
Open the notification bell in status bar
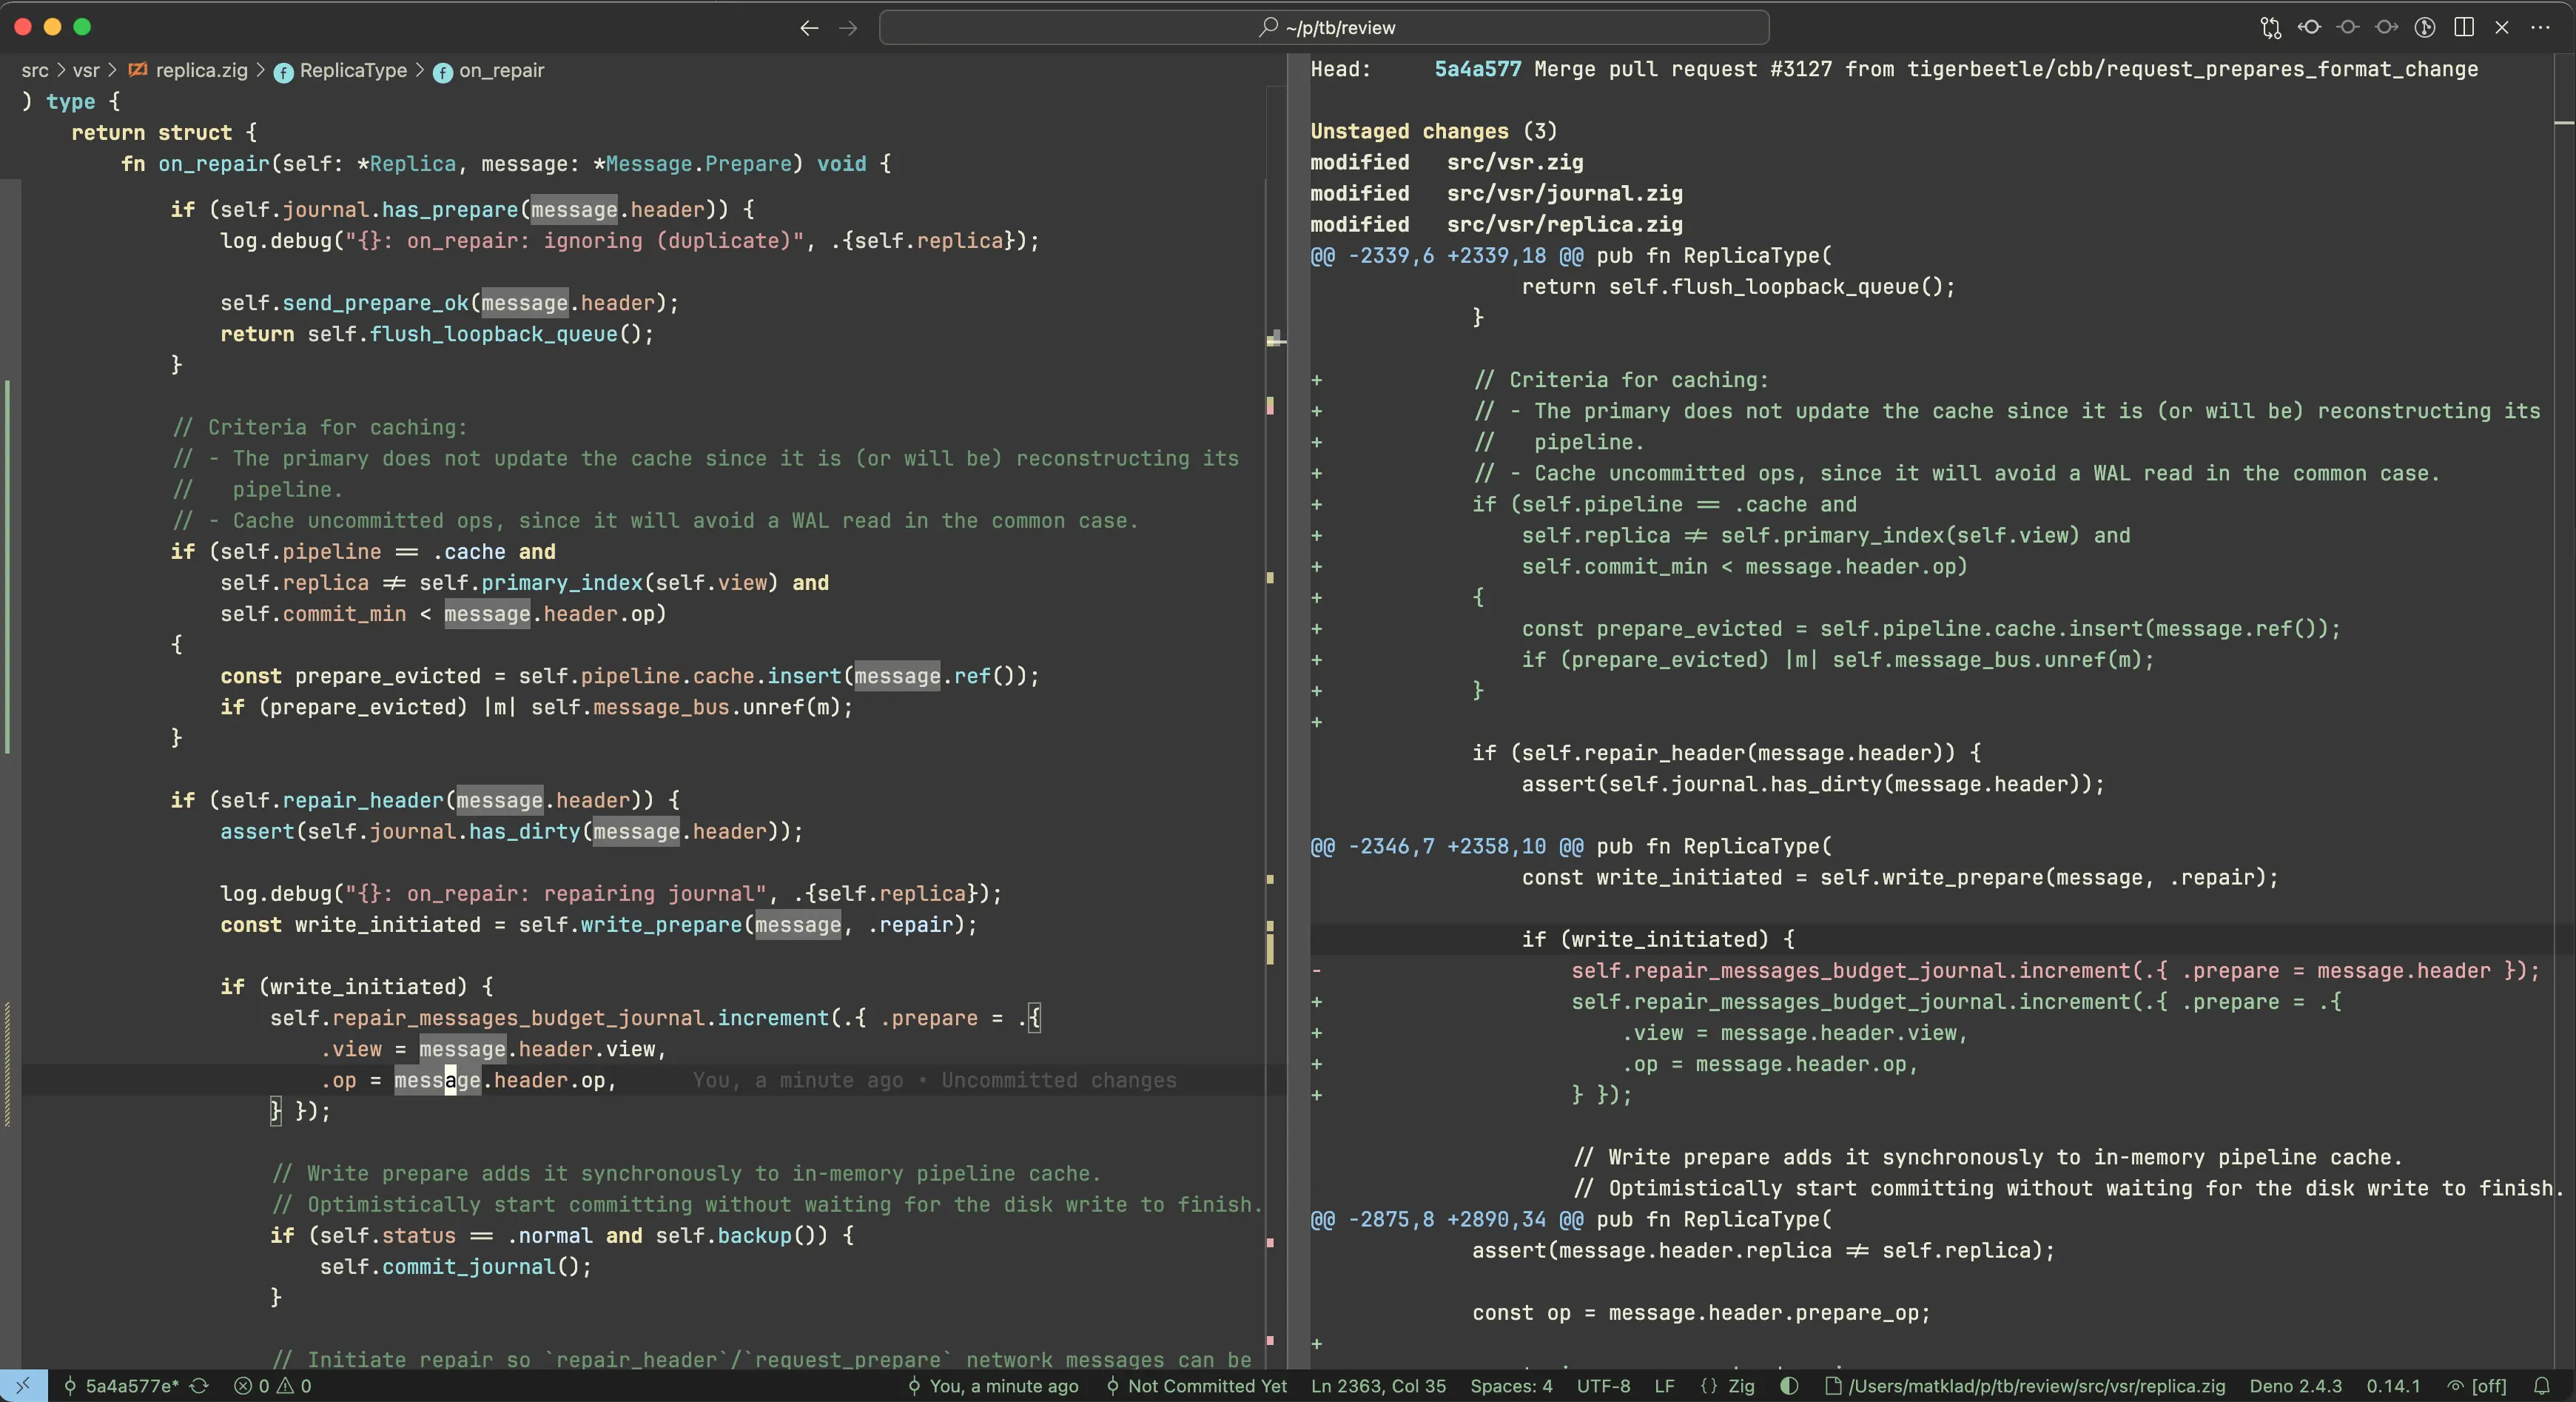2545,1387
